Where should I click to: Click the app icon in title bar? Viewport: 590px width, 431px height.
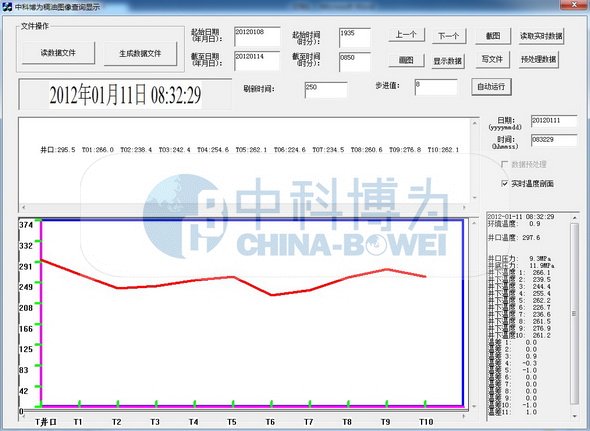pyautogui.click(x=7, y=6)
